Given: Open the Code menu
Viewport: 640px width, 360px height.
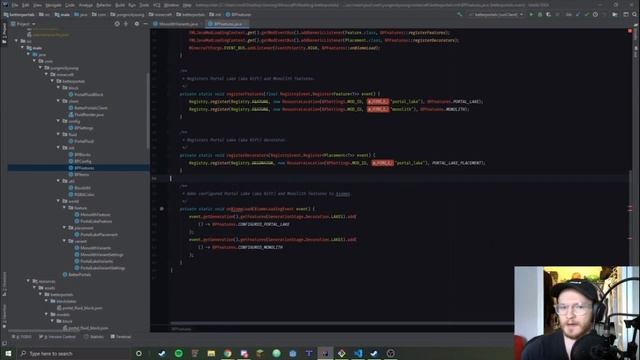Looking at the screenshot, I should [x=70, y=5].
